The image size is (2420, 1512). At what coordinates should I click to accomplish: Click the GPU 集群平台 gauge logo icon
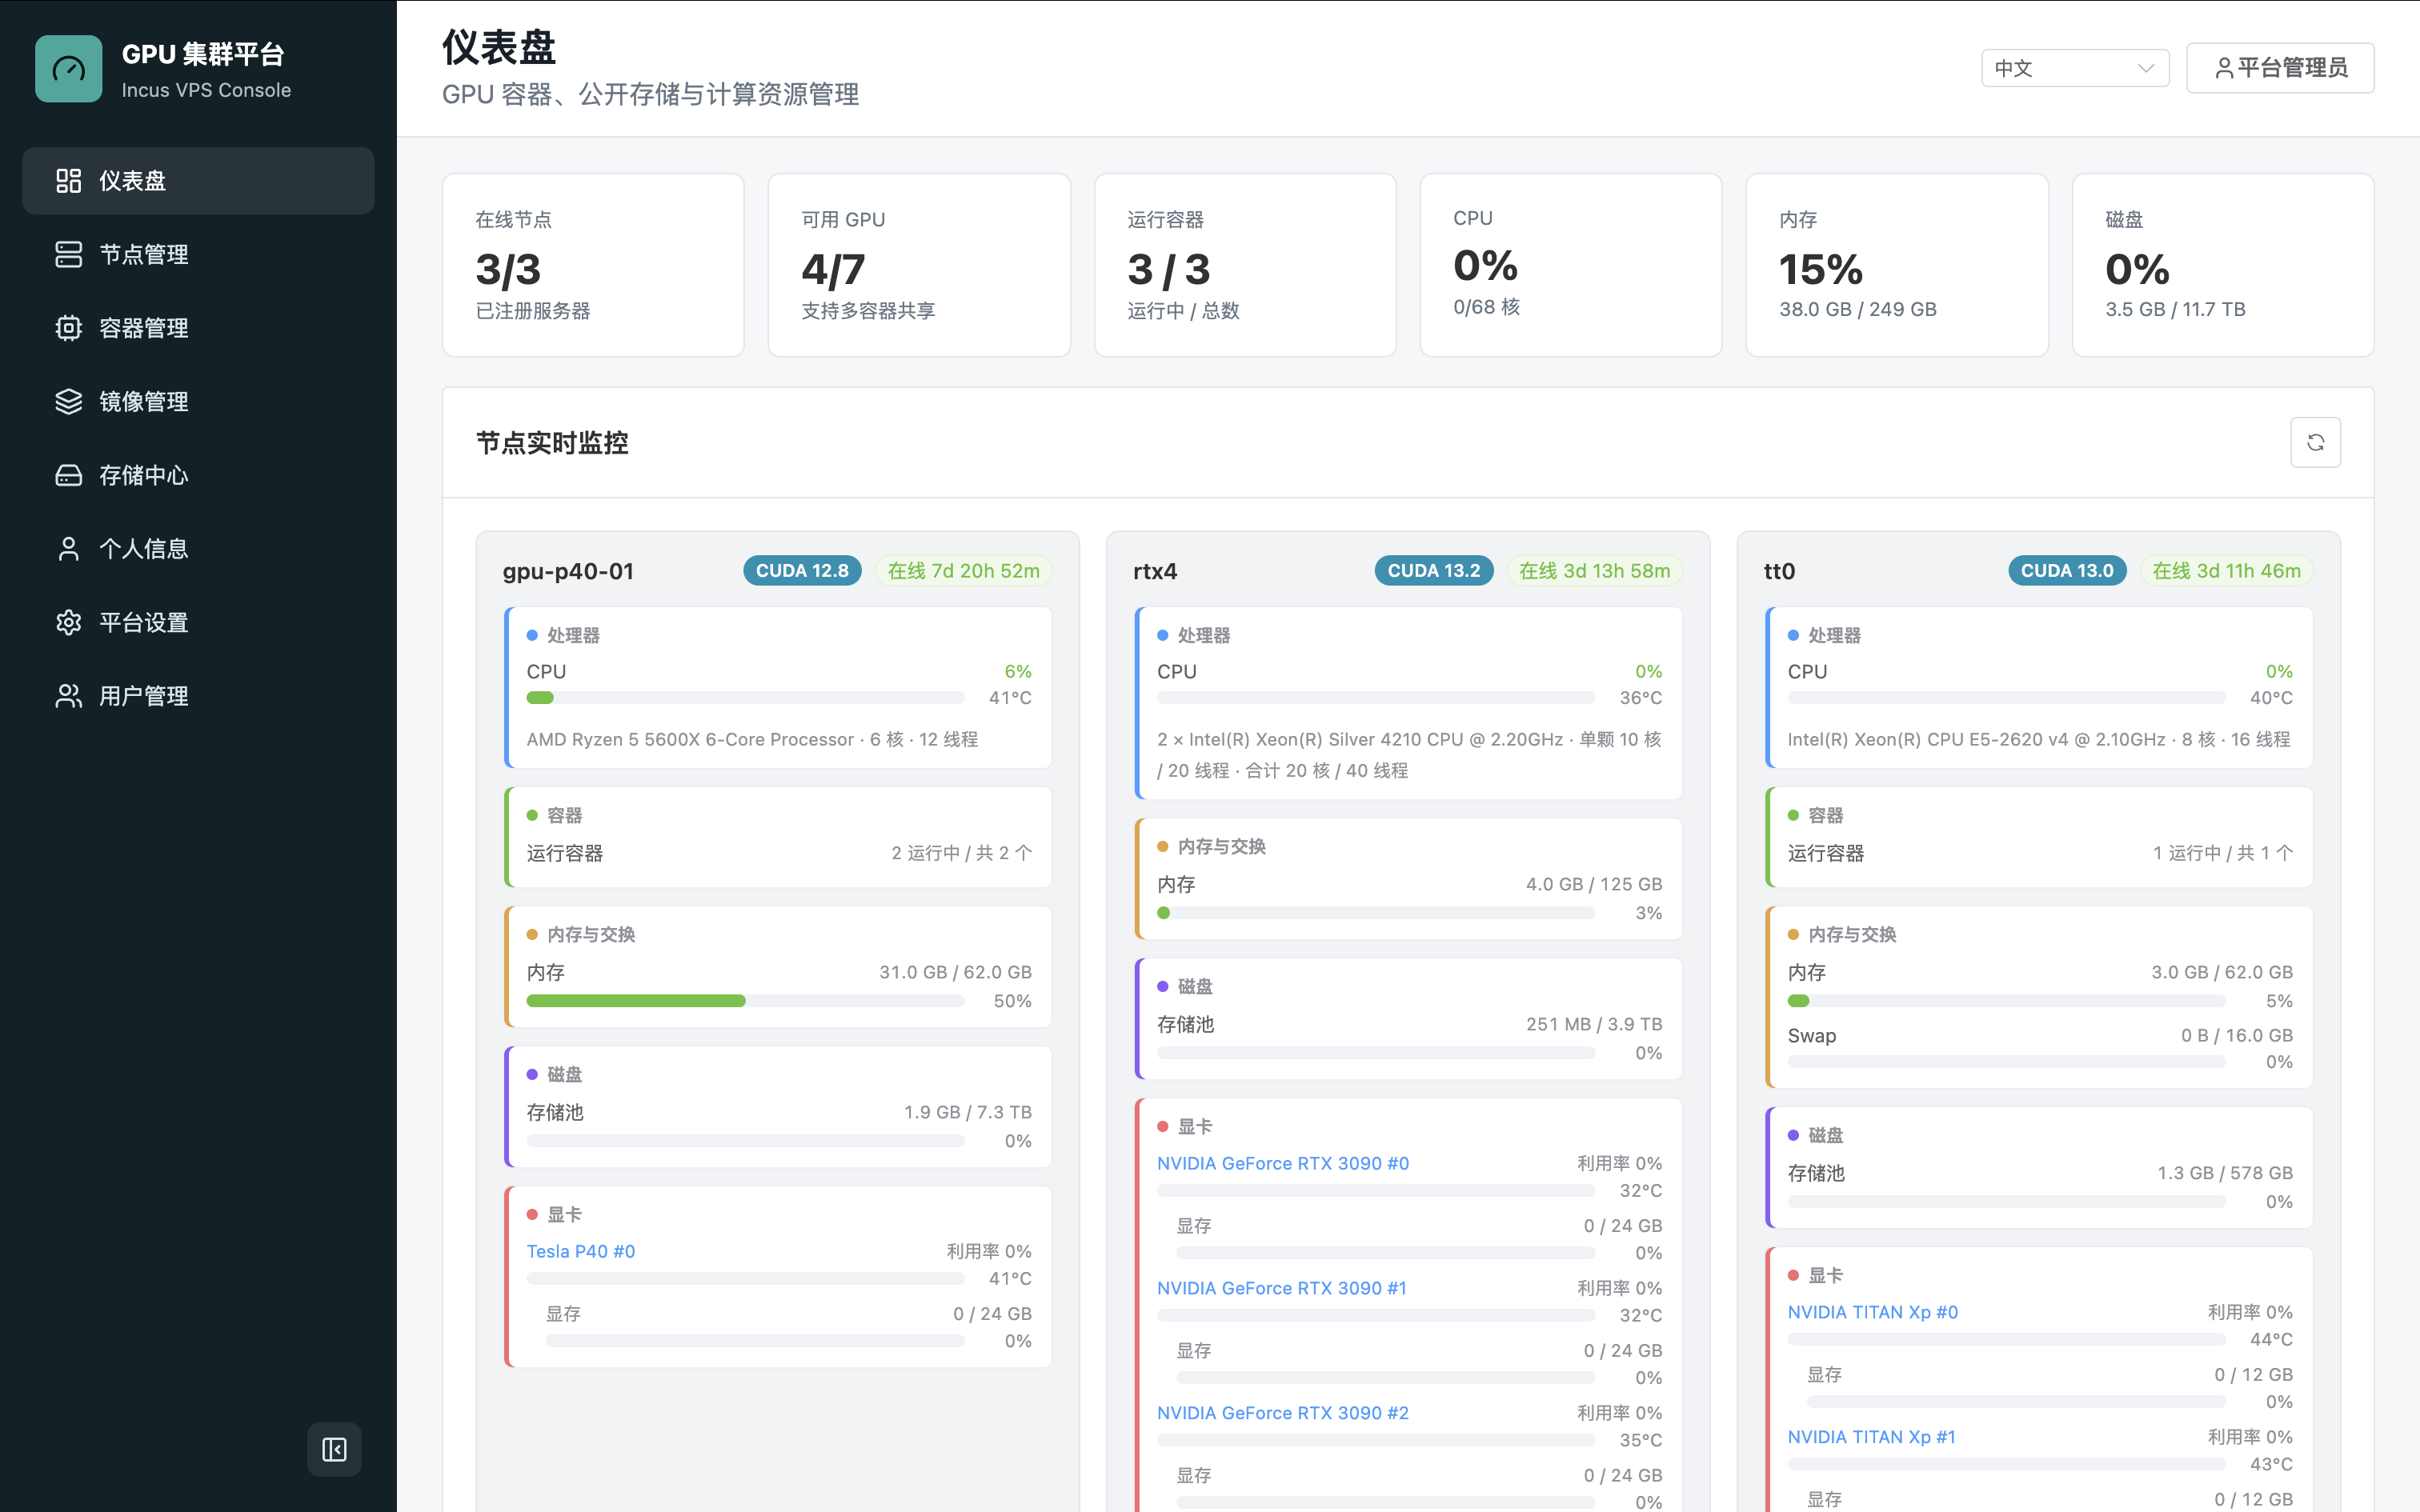68,69
